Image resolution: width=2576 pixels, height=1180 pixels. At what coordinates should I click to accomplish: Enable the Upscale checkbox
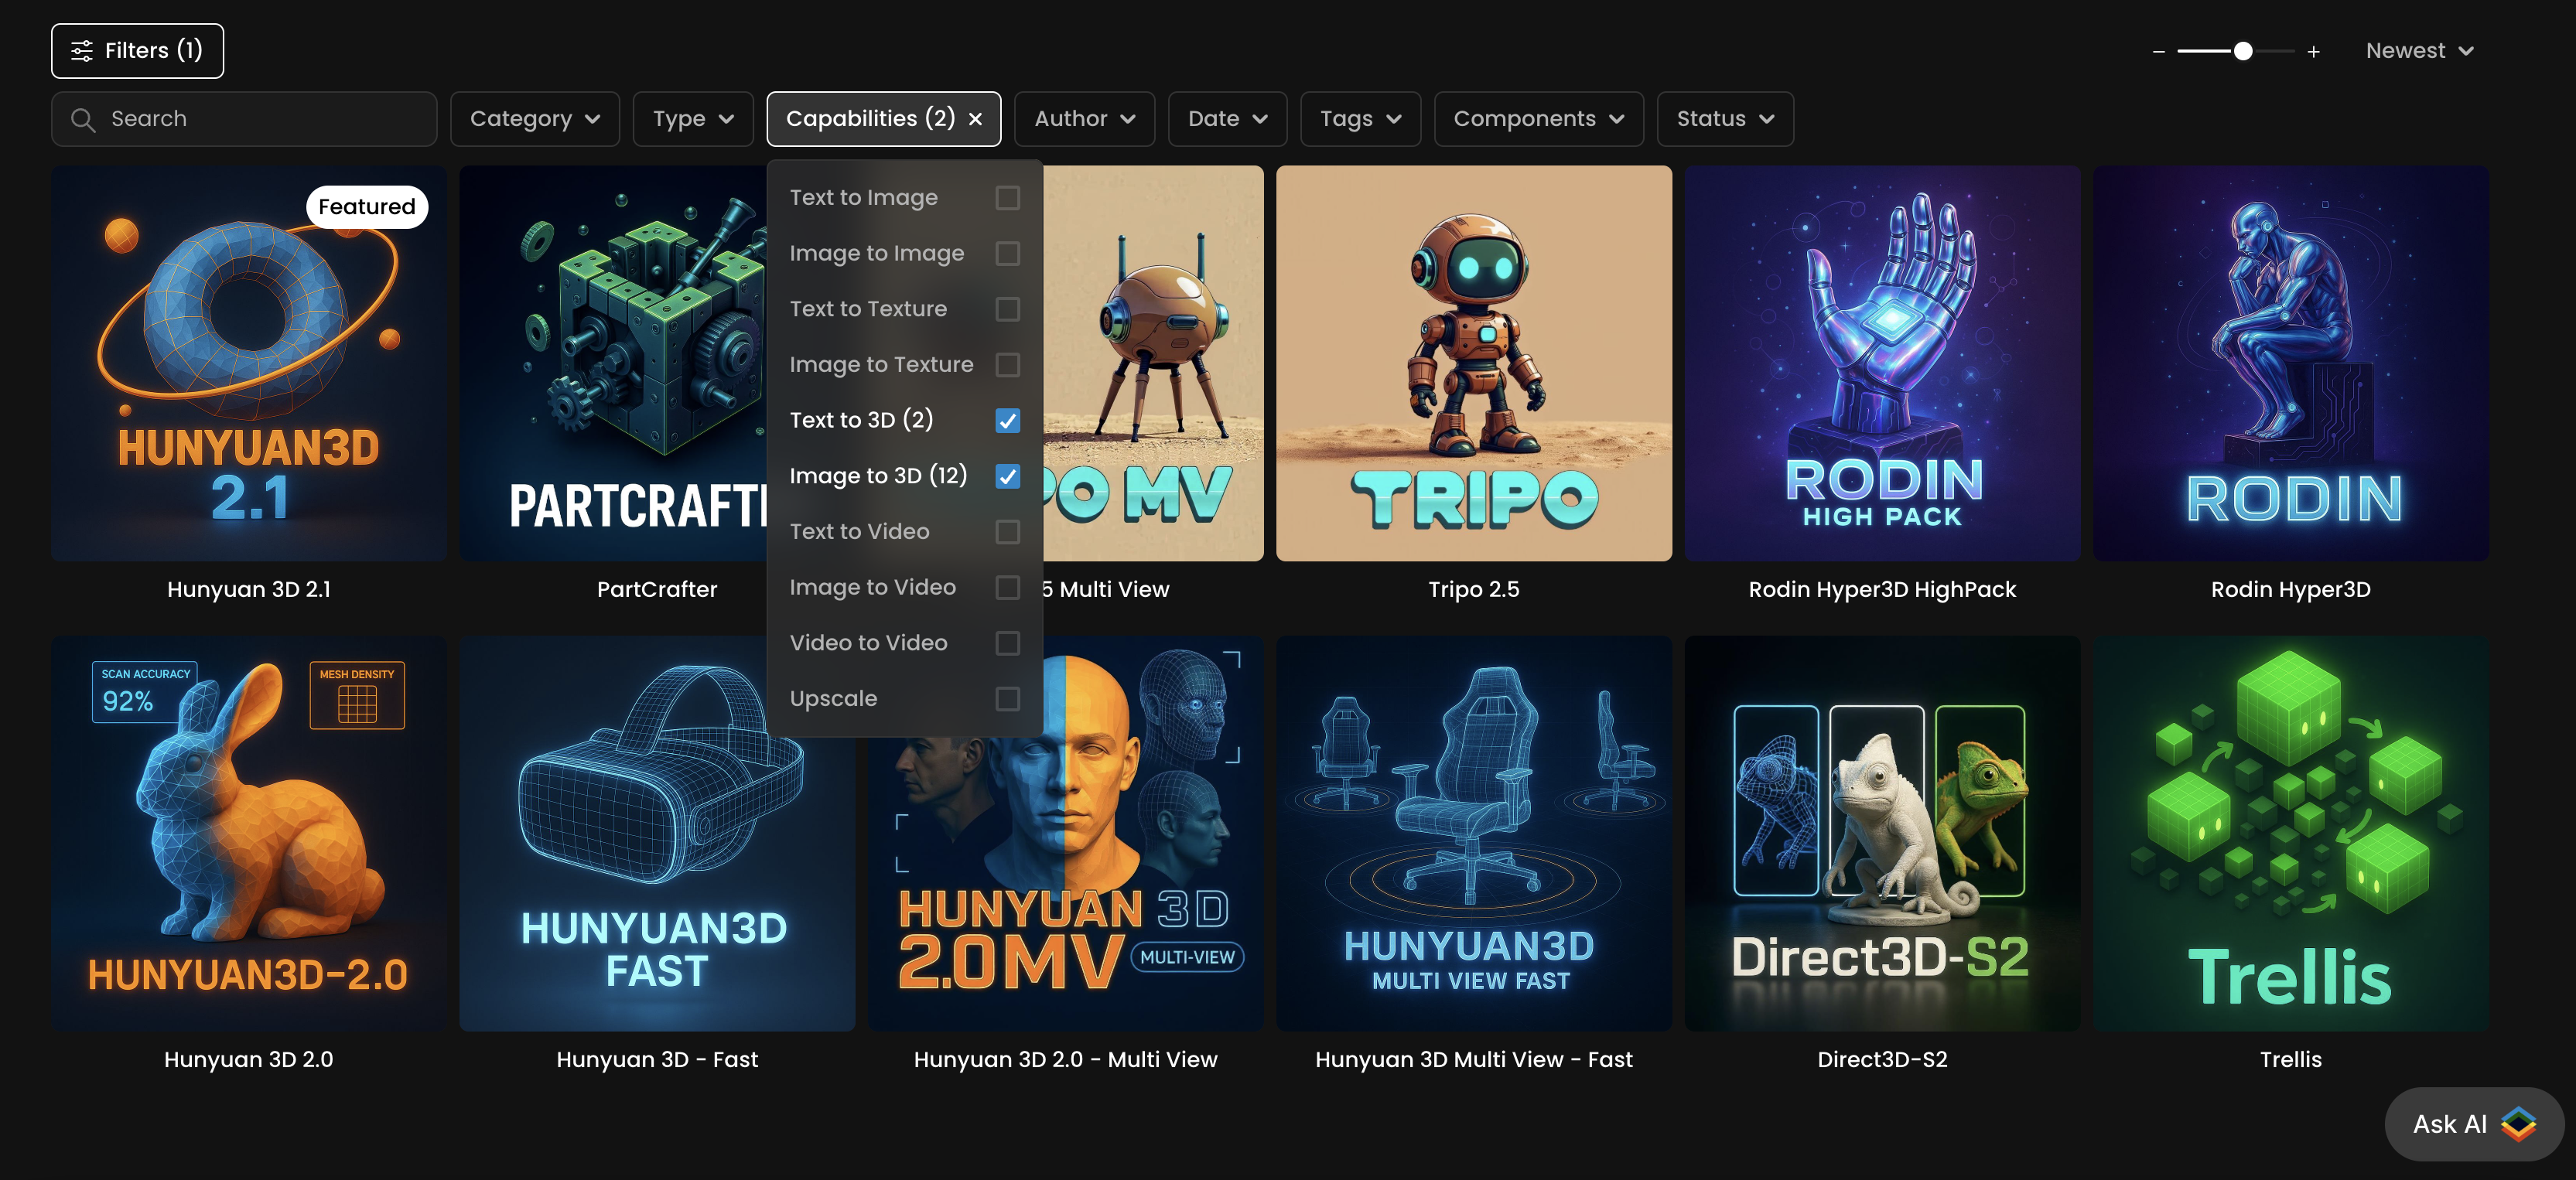point(1007,699)
